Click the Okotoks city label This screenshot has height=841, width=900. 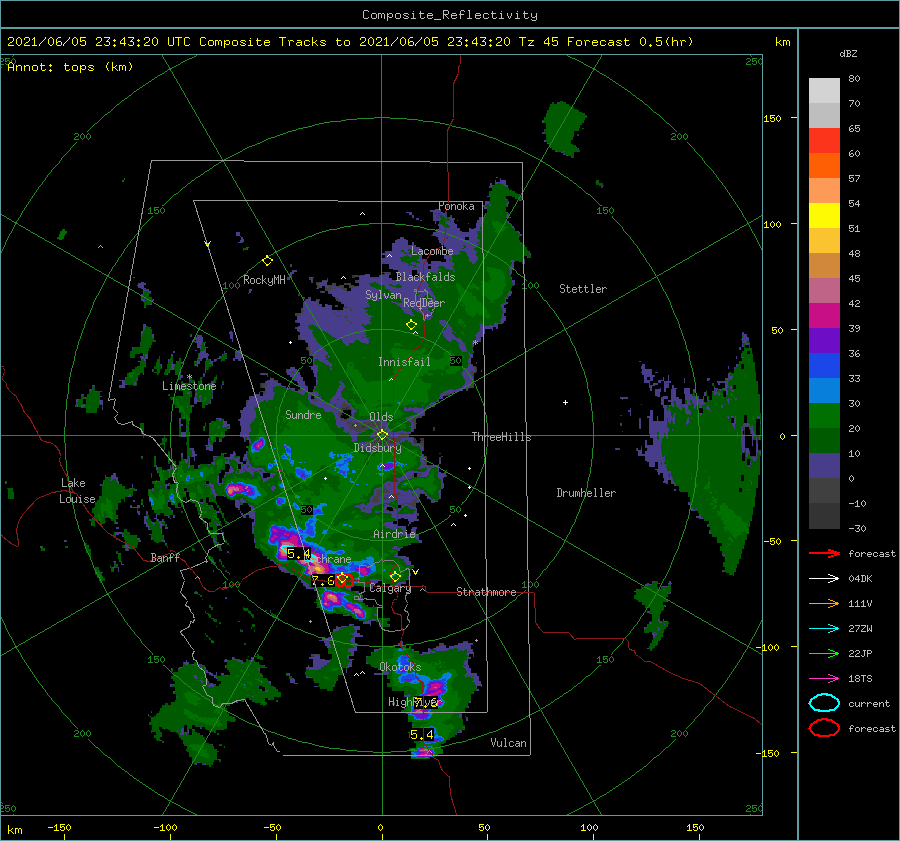coord(400,666)
